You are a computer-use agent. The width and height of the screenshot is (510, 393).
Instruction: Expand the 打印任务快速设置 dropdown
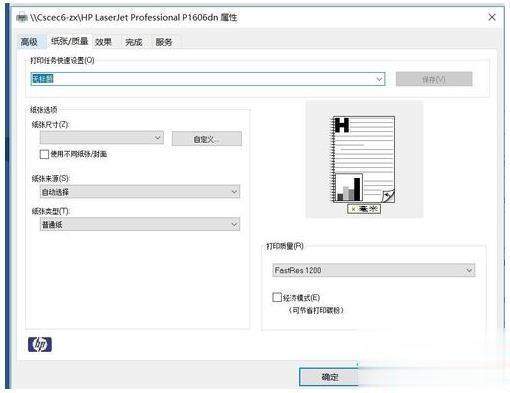[x=379, y=79]
